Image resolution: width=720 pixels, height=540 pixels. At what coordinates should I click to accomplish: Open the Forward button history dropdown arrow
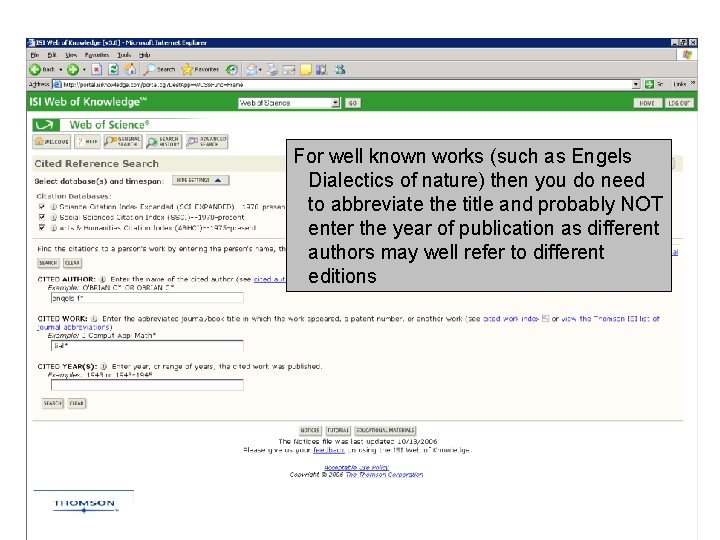[x=84, y=70]
